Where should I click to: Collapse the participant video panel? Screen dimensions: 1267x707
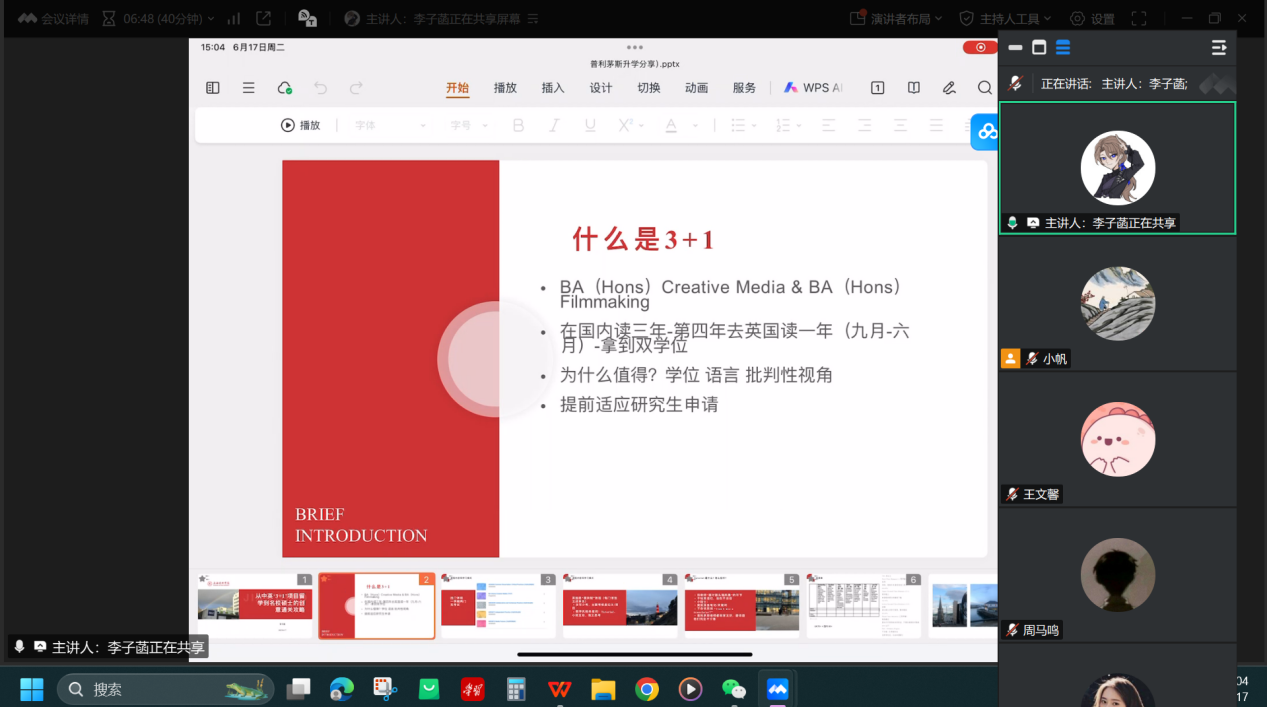tap(1218, 47)
